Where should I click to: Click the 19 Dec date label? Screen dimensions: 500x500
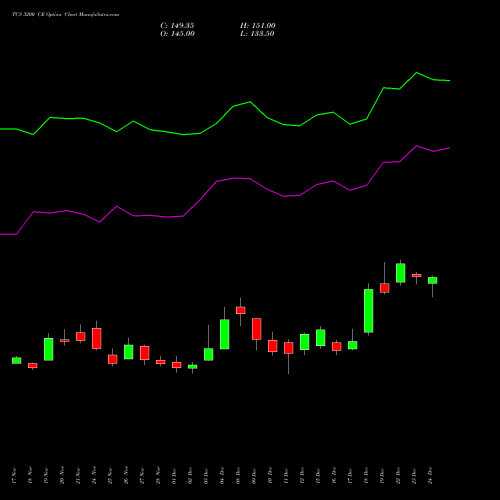pos(382,476)
